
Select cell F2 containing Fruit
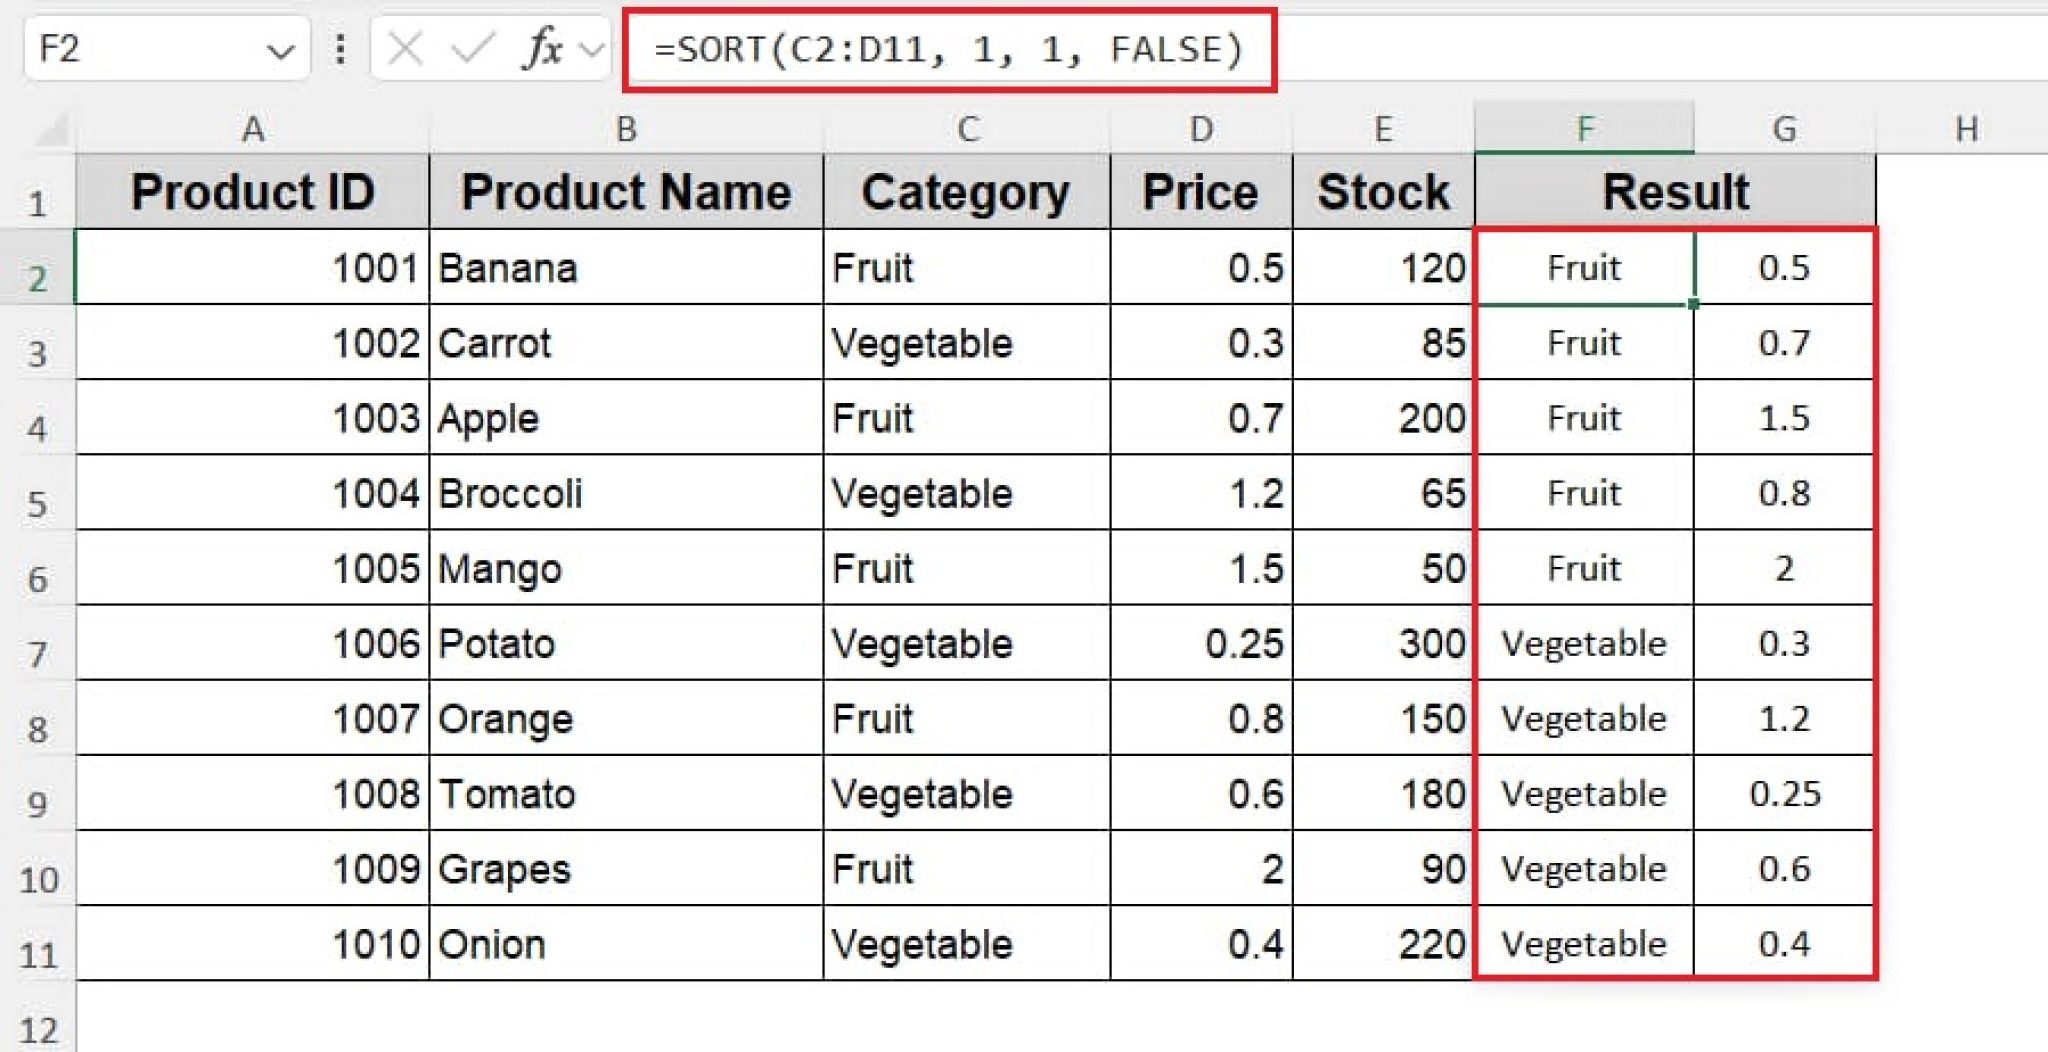pyautogui.click(x=1585, y=267)
